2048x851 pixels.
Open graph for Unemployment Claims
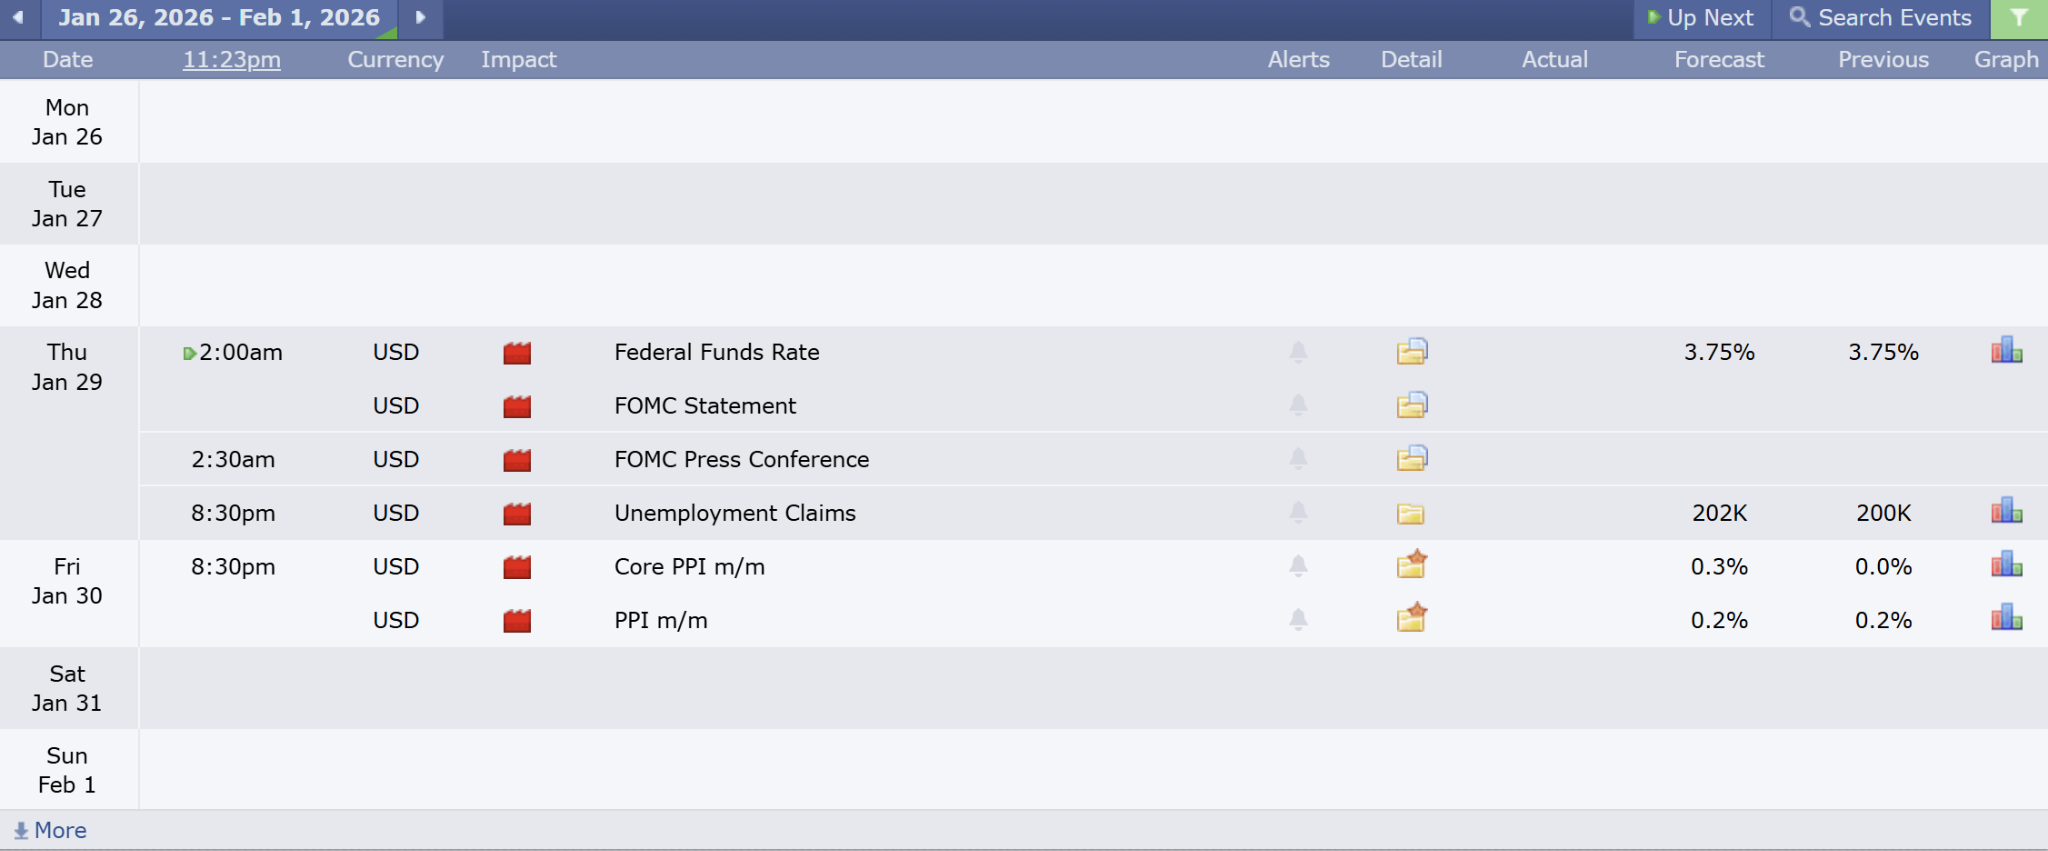click(x=2006, y=512)
